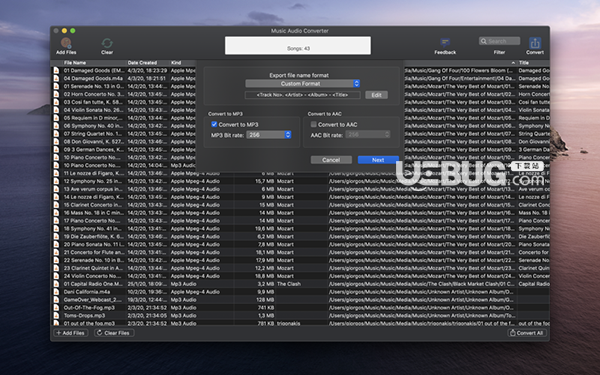Click file icon for 04 Violin Sonata
The image size is (600, 375).
[x=56, y=110]
